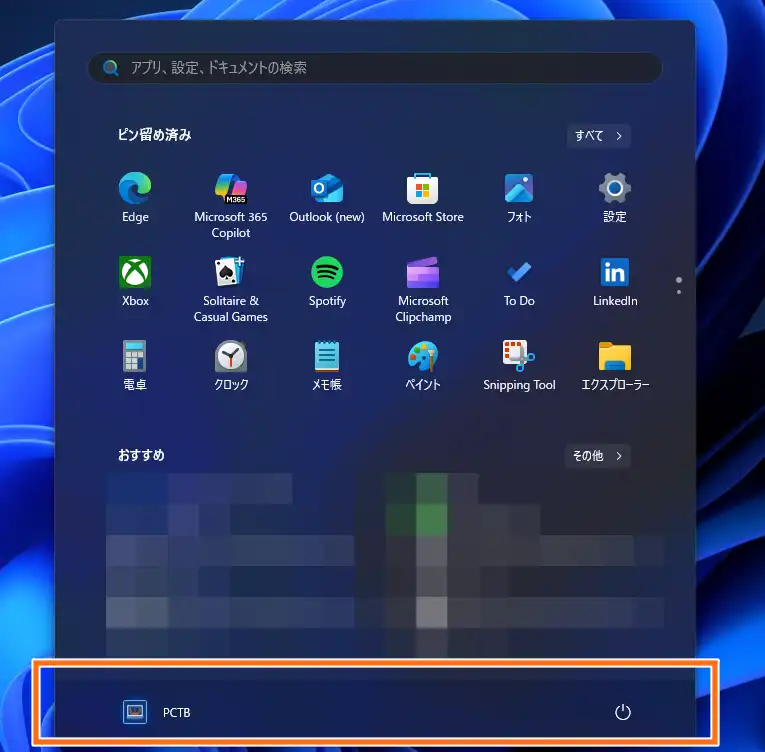The image size is (765, 752).
Task: Open the To Do app
Action: (519, 282)
